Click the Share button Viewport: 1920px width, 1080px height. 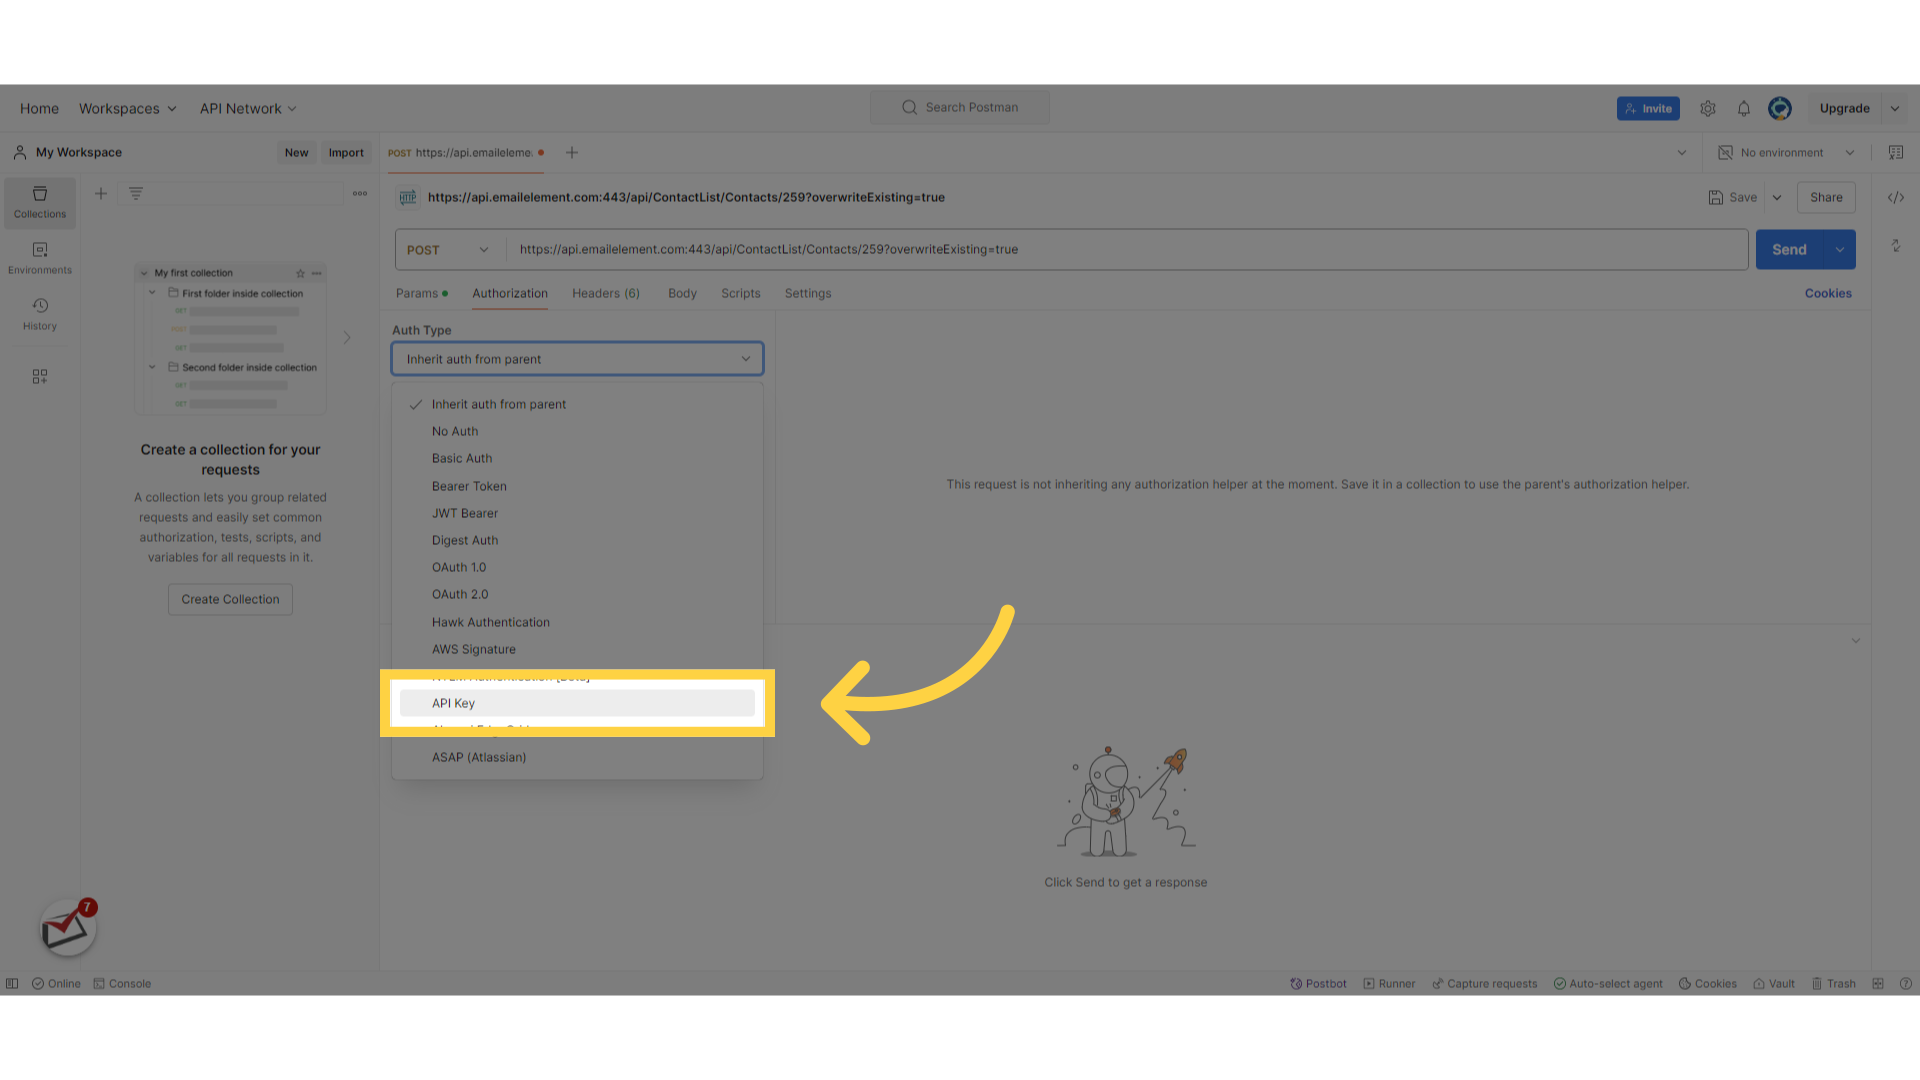[x=1826, y=198]
